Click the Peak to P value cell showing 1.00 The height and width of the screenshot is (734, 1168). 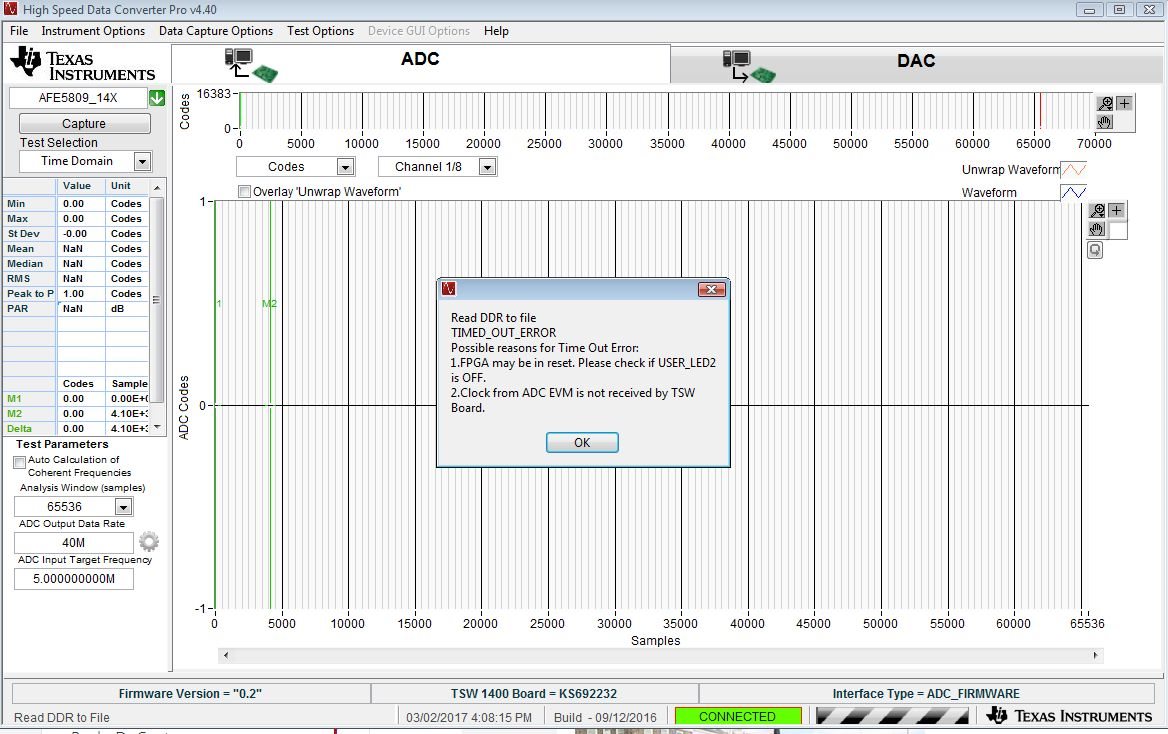point(81,294)
